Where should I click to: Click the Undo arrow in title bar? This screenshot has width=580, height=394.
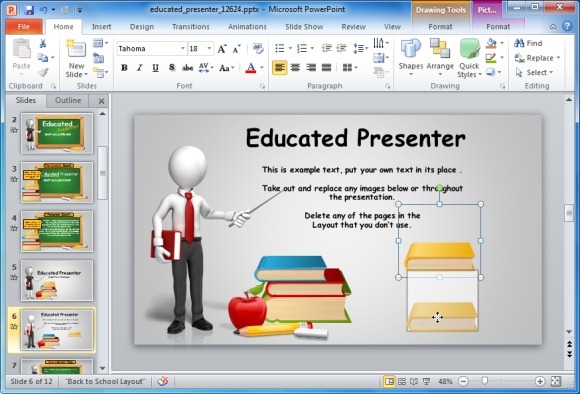[44, 10]
